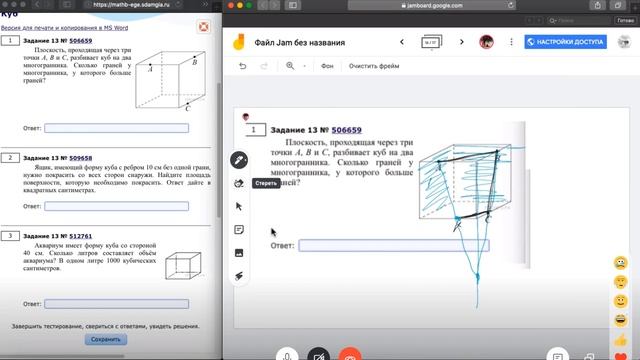Viewport: 640px width, 360px height.
Task: Open link 512761 in left browser window
Action: [80, 236]
